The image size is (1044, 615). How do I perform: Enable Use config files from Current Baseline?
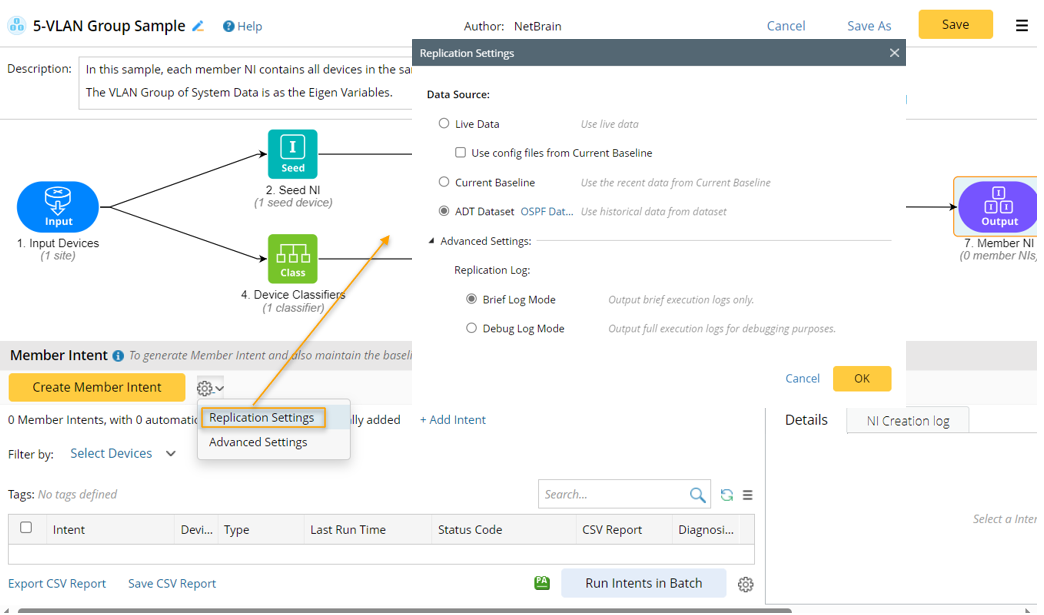[x=461, y=153]
